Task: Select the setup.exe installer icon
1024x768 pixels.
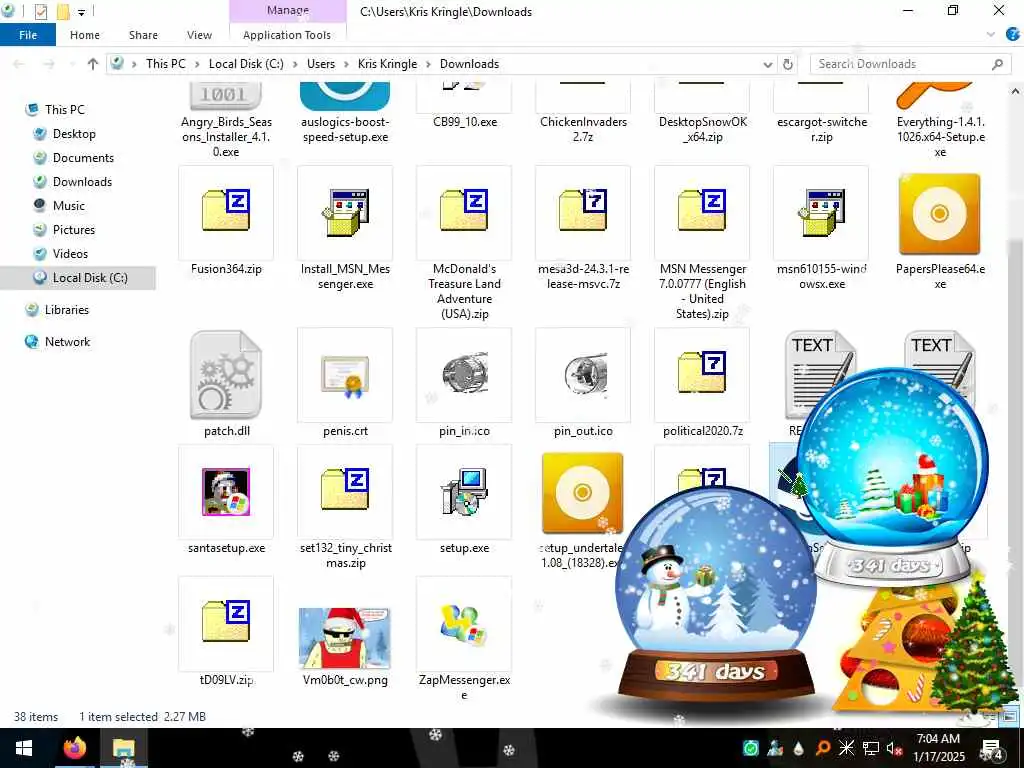Action: (x=464, y=492)
